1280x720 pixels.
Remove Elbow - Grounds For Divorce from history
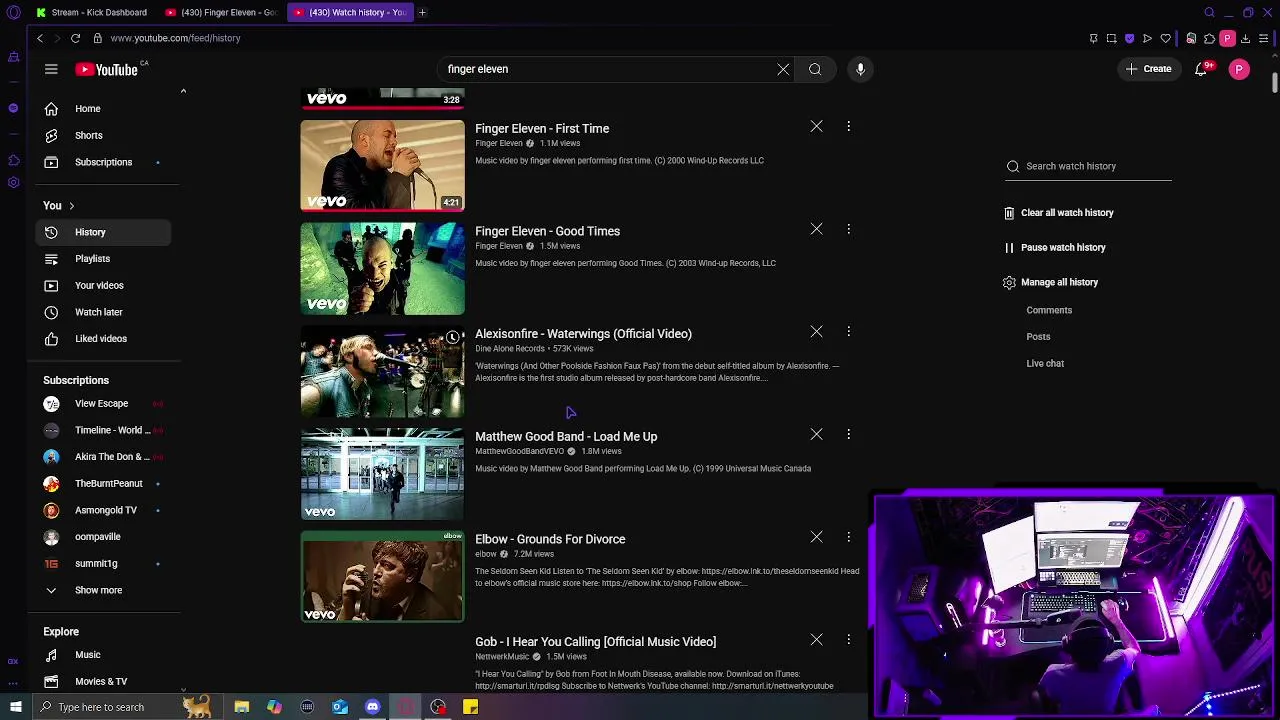click(x=816, y=537)
